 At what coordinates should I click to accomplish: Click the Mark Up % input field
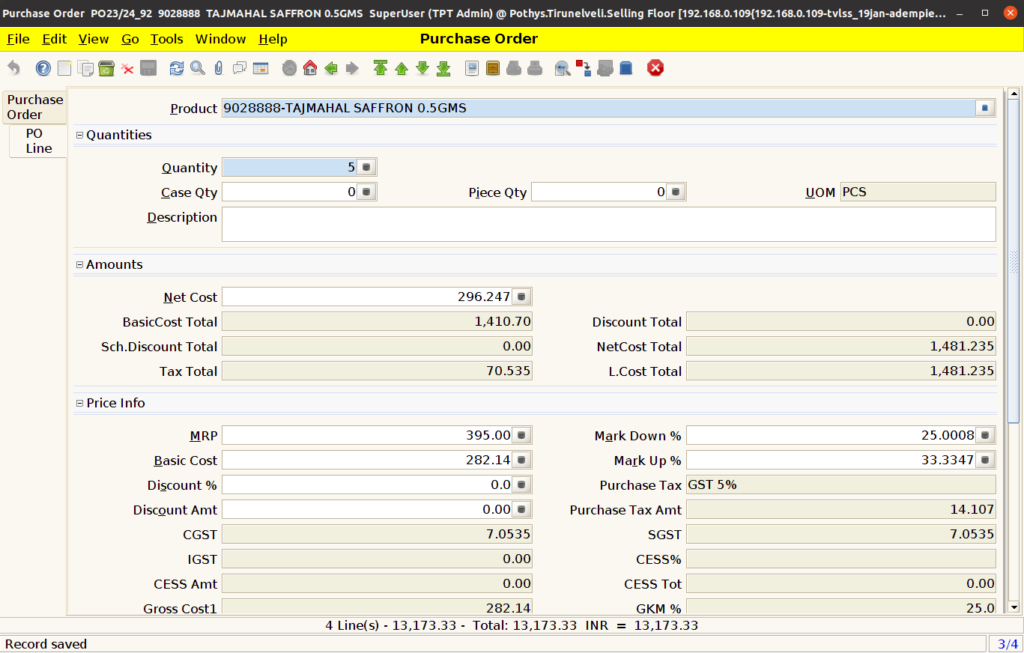(831, 460)
